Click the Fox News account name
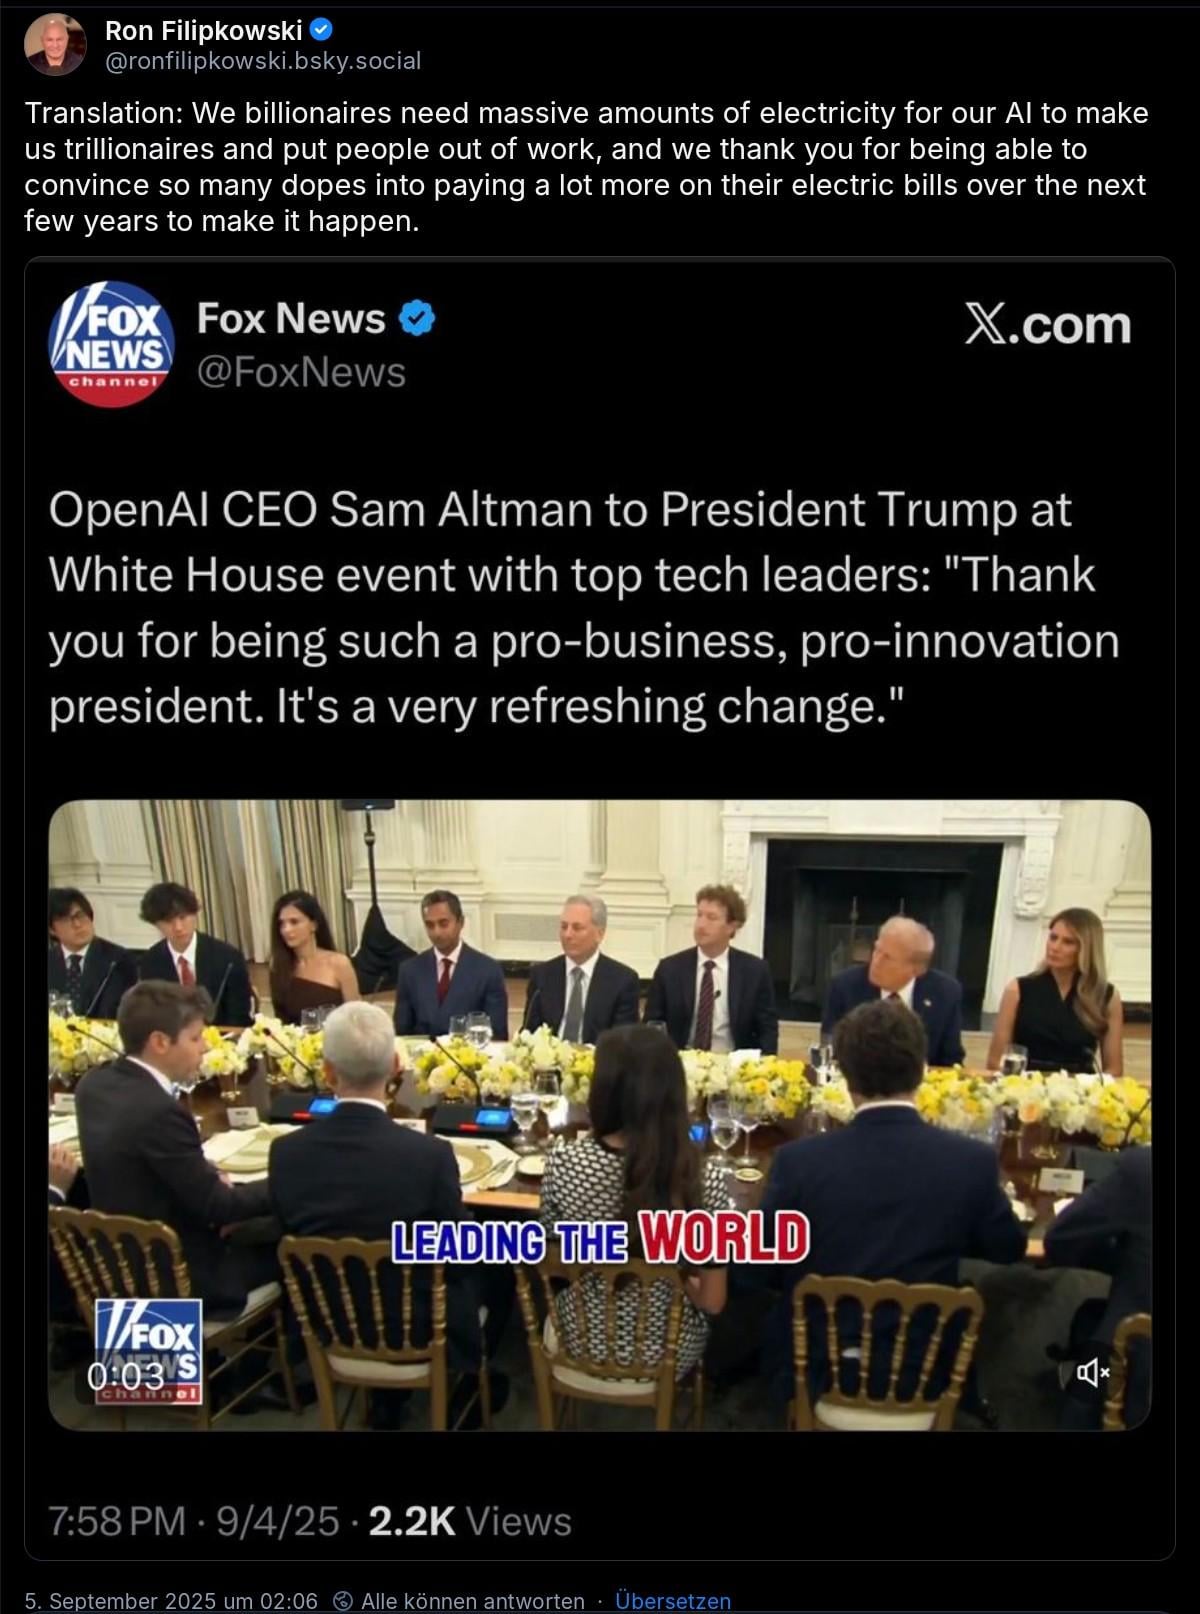Screen dimensions: 1200x1614 click(291, 318)
